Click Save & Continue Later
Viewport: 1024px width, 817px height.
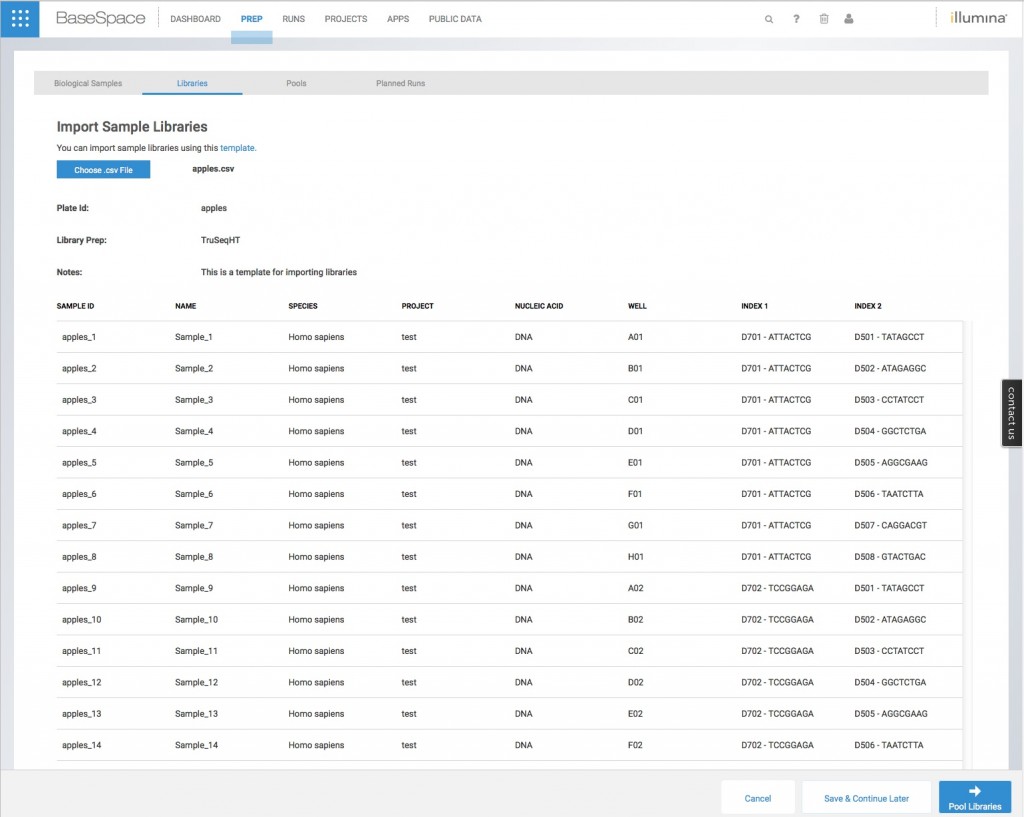866,798
